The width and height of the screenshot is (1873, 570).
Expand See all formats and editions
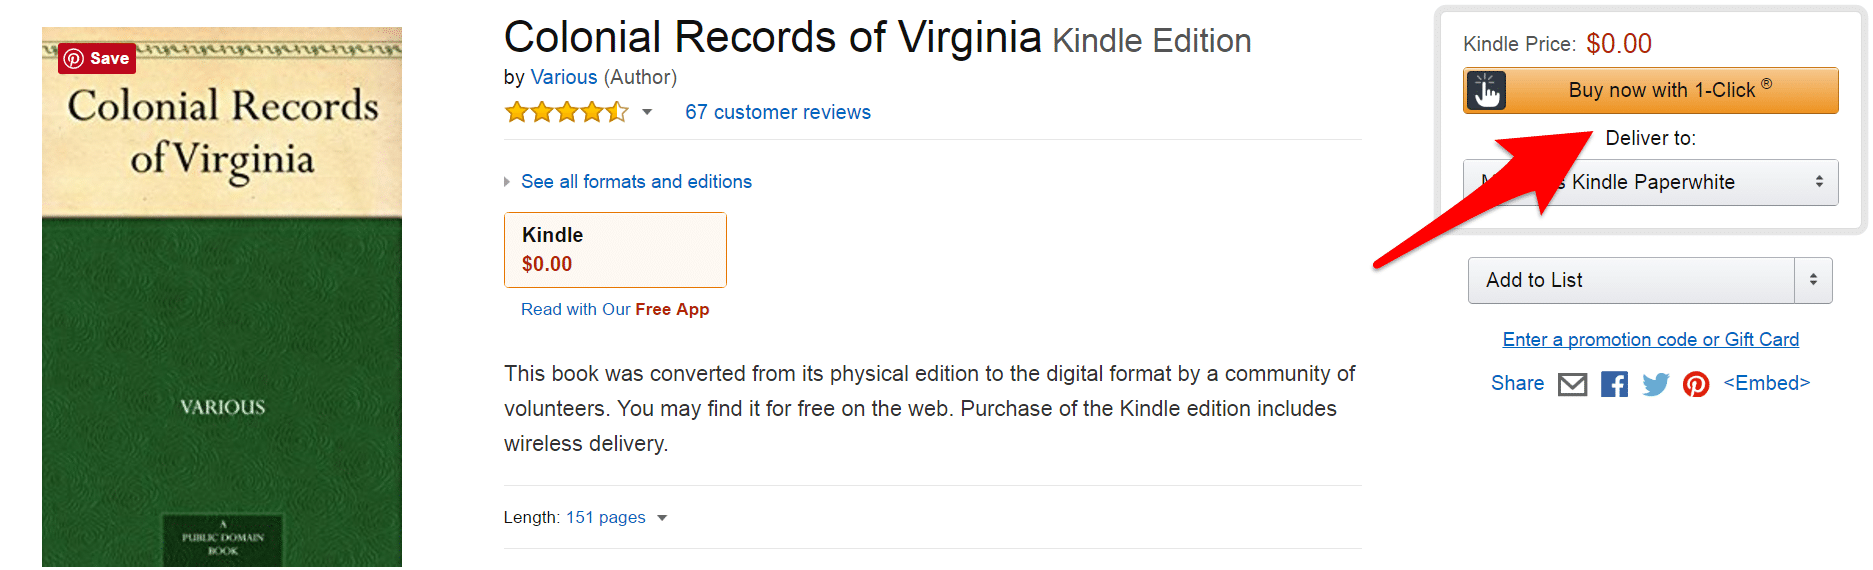(x=636, y=182)
